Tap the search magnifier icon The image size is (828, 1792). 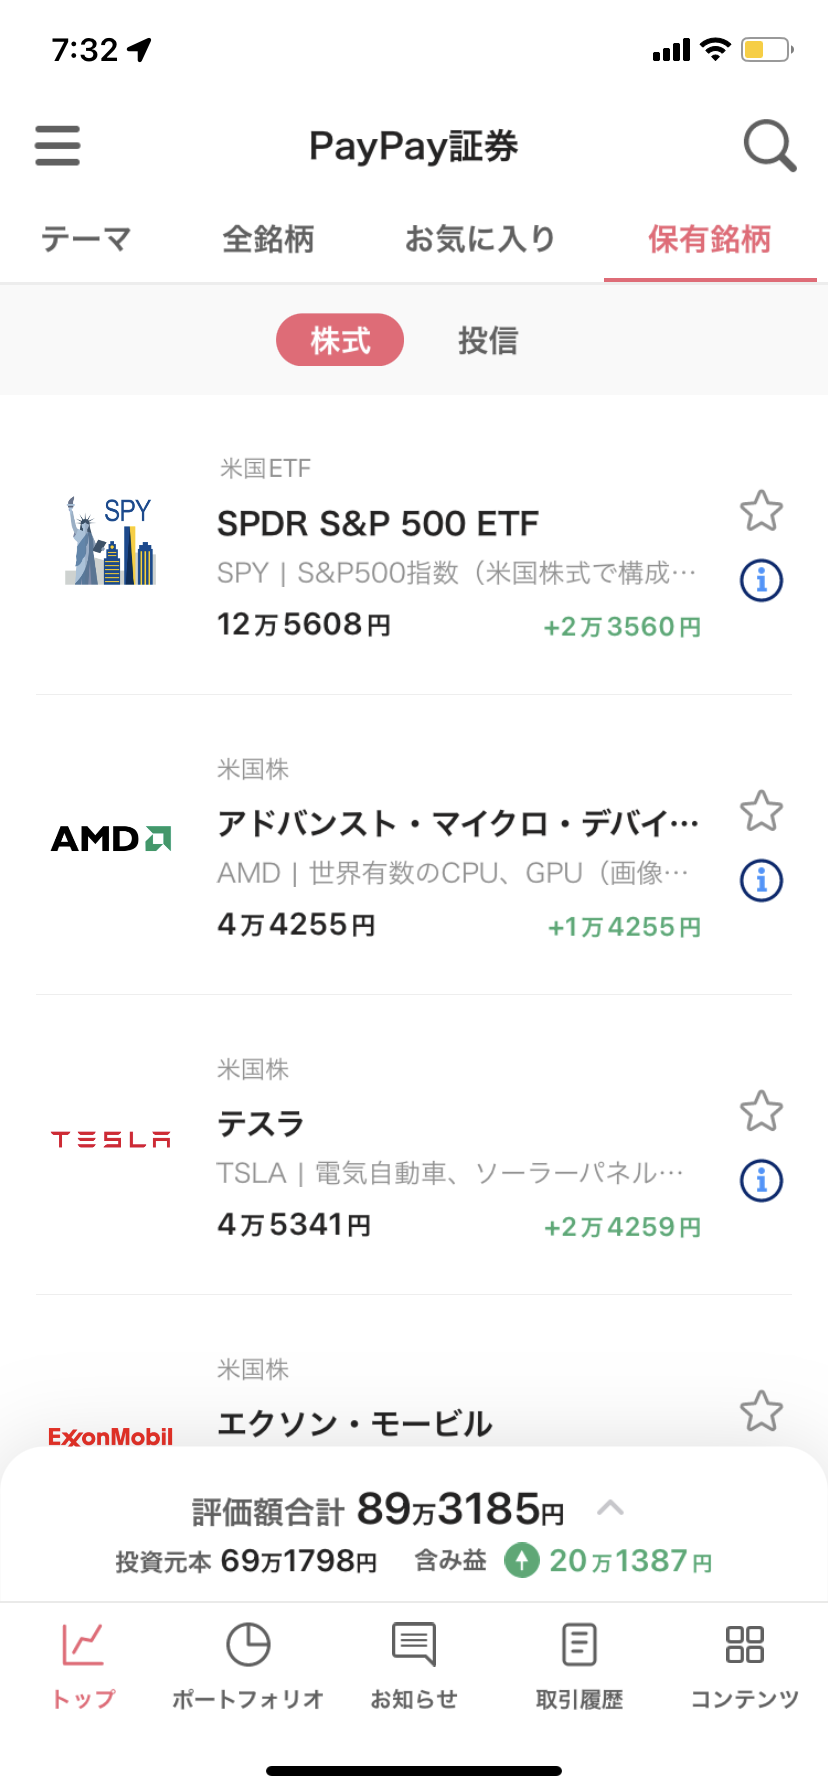tap(769, 146)
